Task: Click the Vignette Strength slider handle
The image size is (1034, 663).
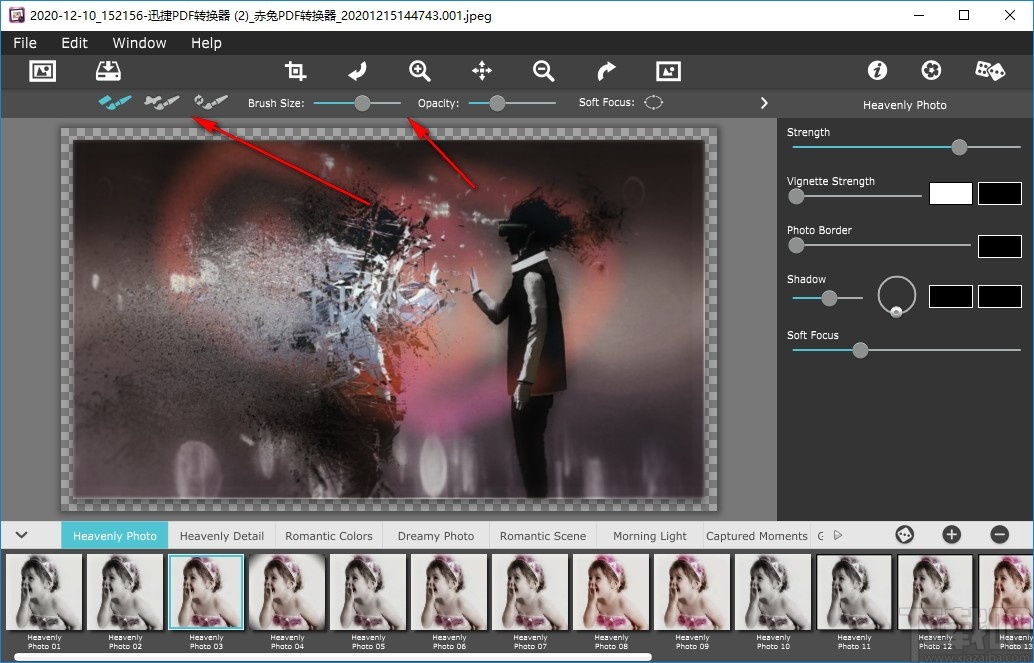Action: point(797,196)
